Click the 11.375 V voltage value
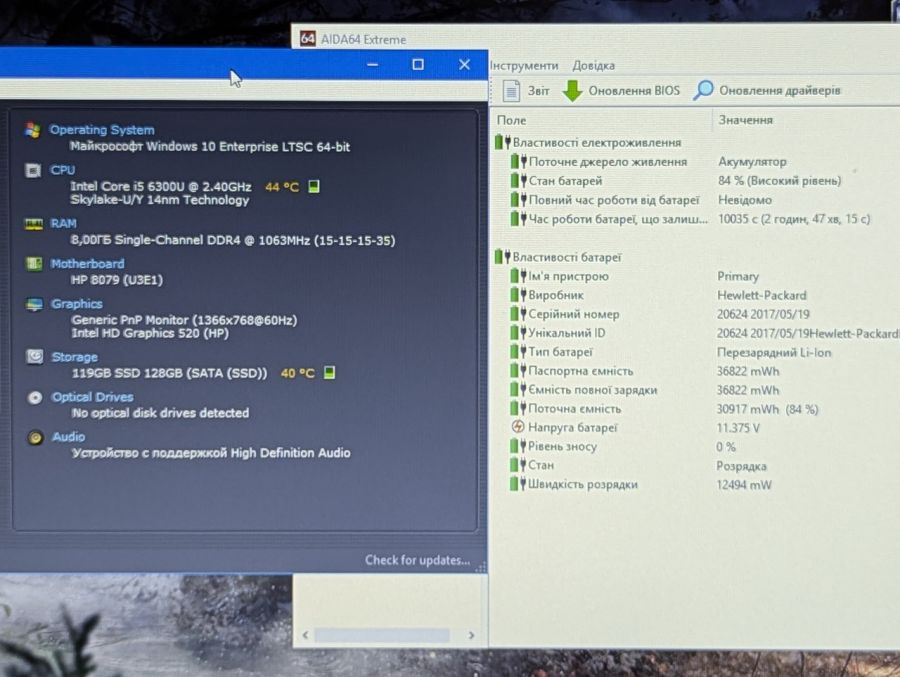Screen dimensions: 900x677 [738, 428]
